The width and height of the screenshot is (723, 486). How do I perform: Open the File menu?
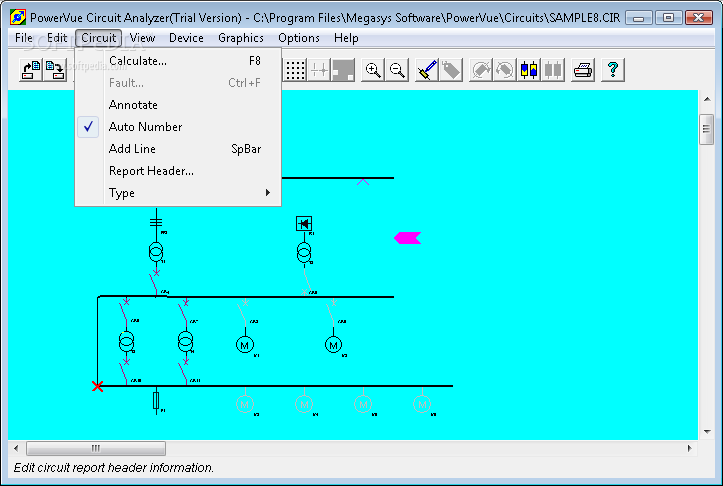pyautogui.click(x=24, y=38)
